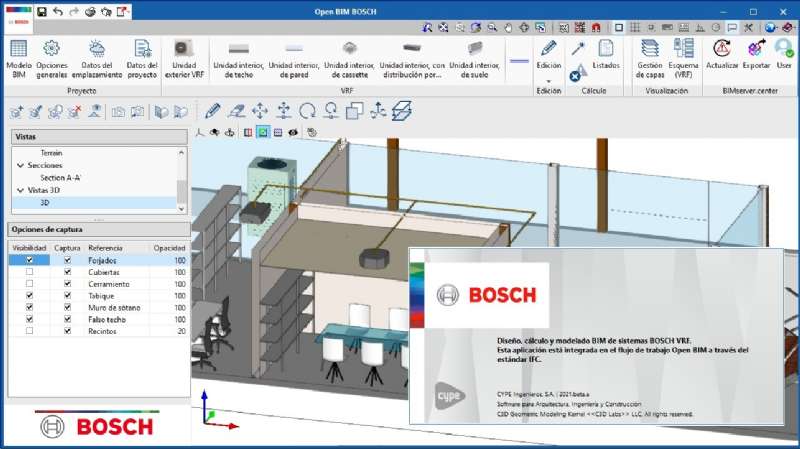
Task: Click the Cerramiento reference name
Action: [x=109, y=284]
